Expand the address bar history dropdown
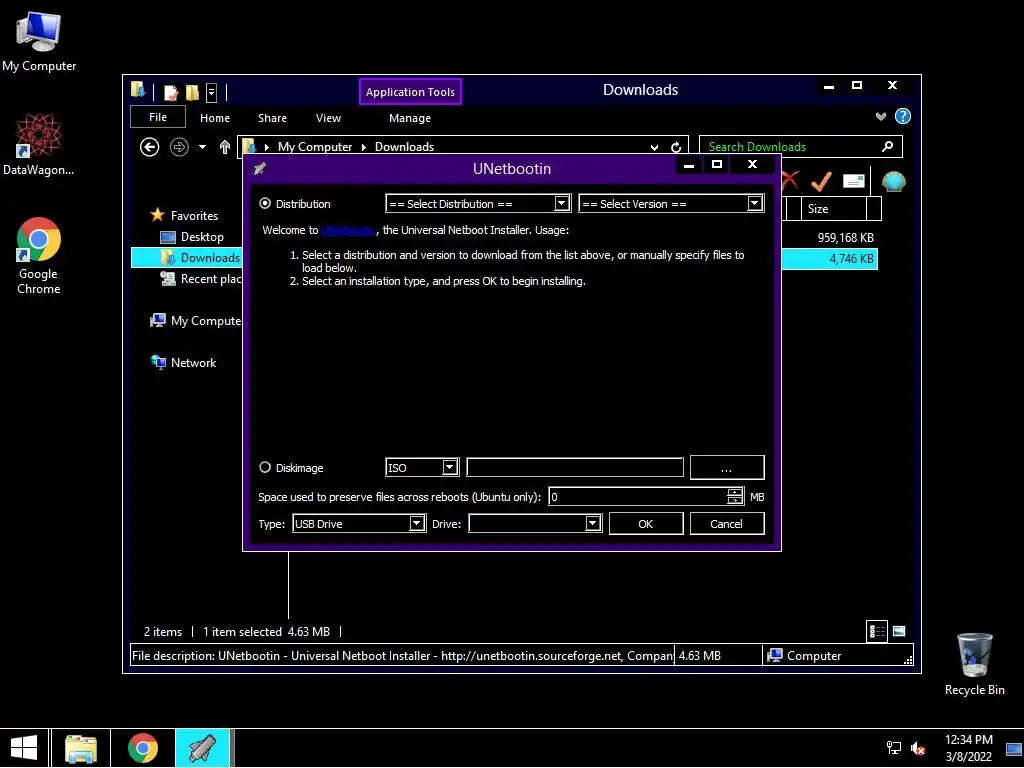 (654, 148)
